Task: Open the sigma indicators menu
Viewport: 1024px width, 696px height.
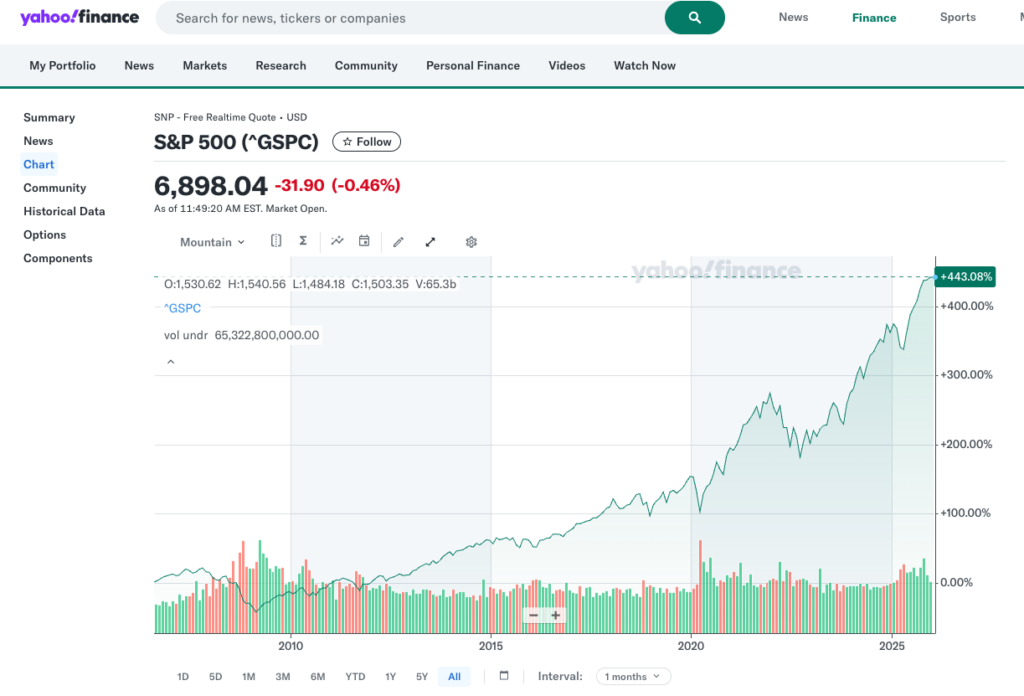Action: pos(303,241)
